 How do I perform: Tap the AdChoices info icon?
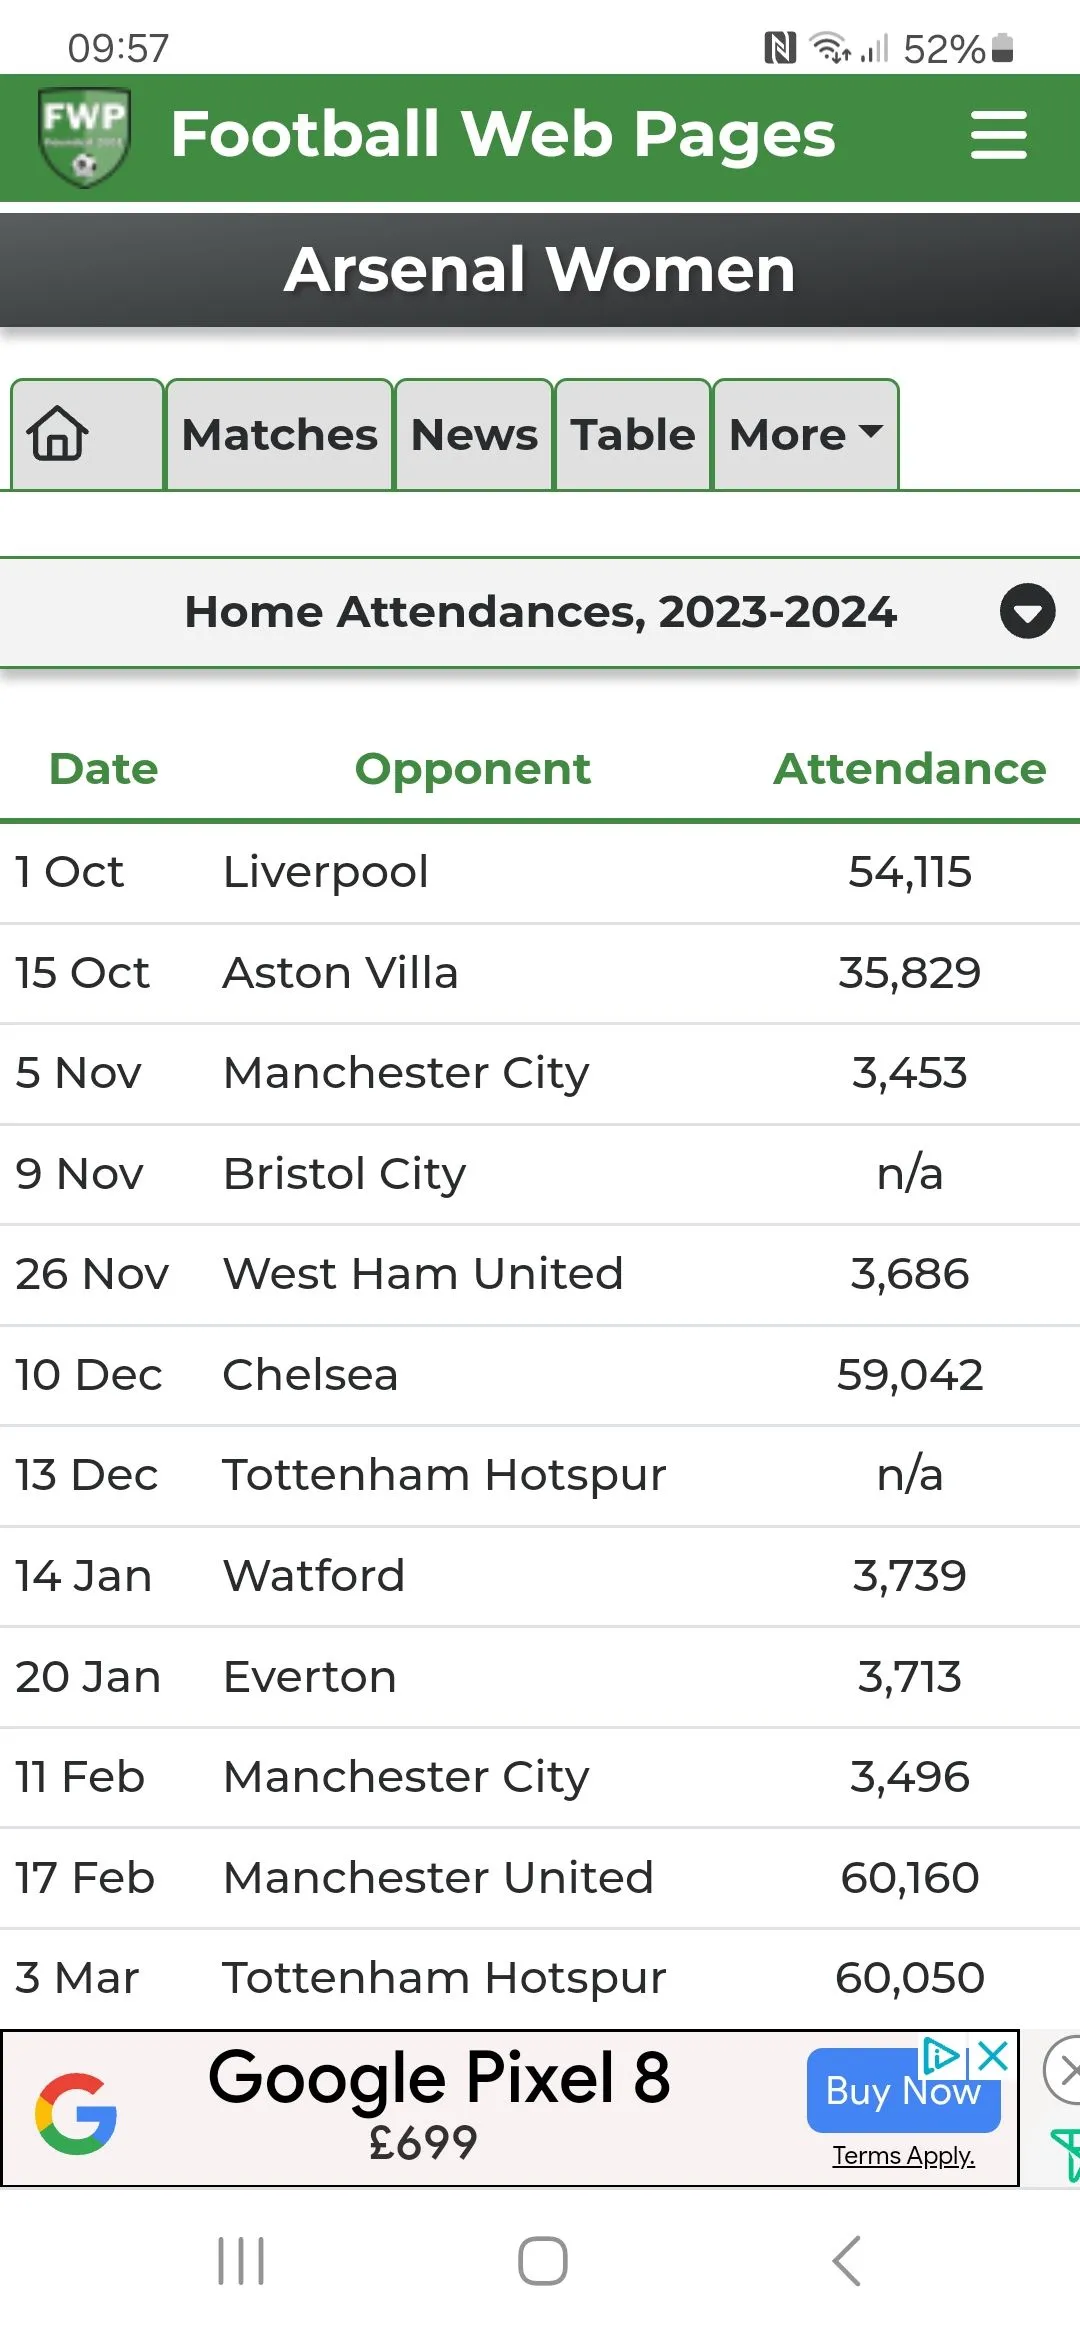(941, 2056)
